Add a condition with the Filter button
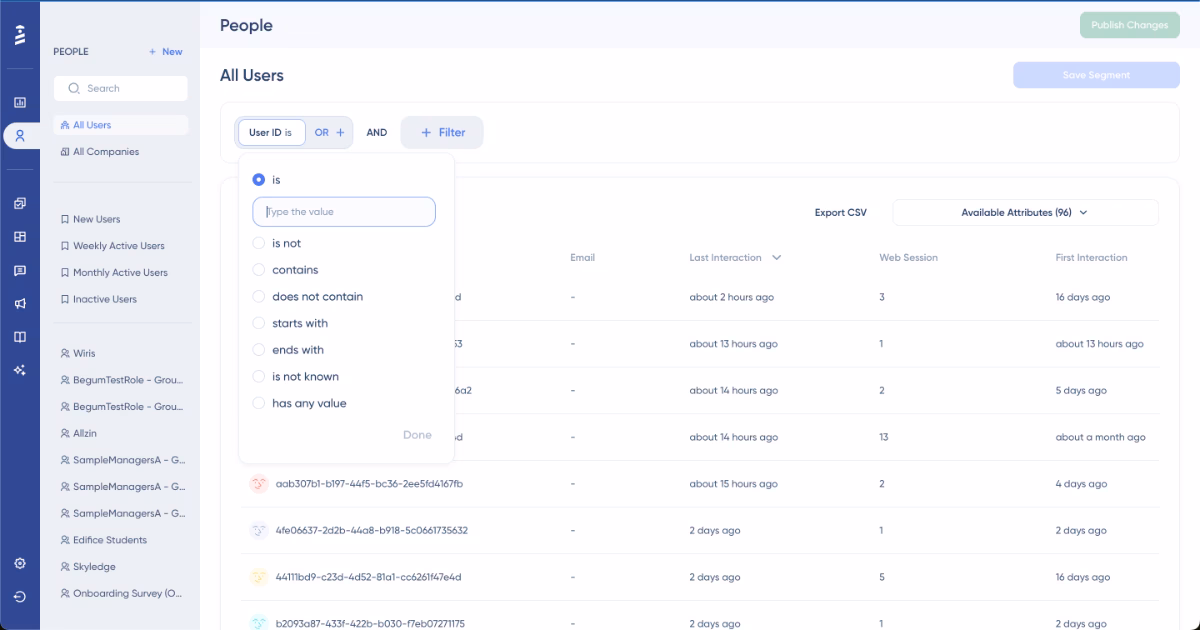The image size is (1200, 630). click(x=442, y=133)
